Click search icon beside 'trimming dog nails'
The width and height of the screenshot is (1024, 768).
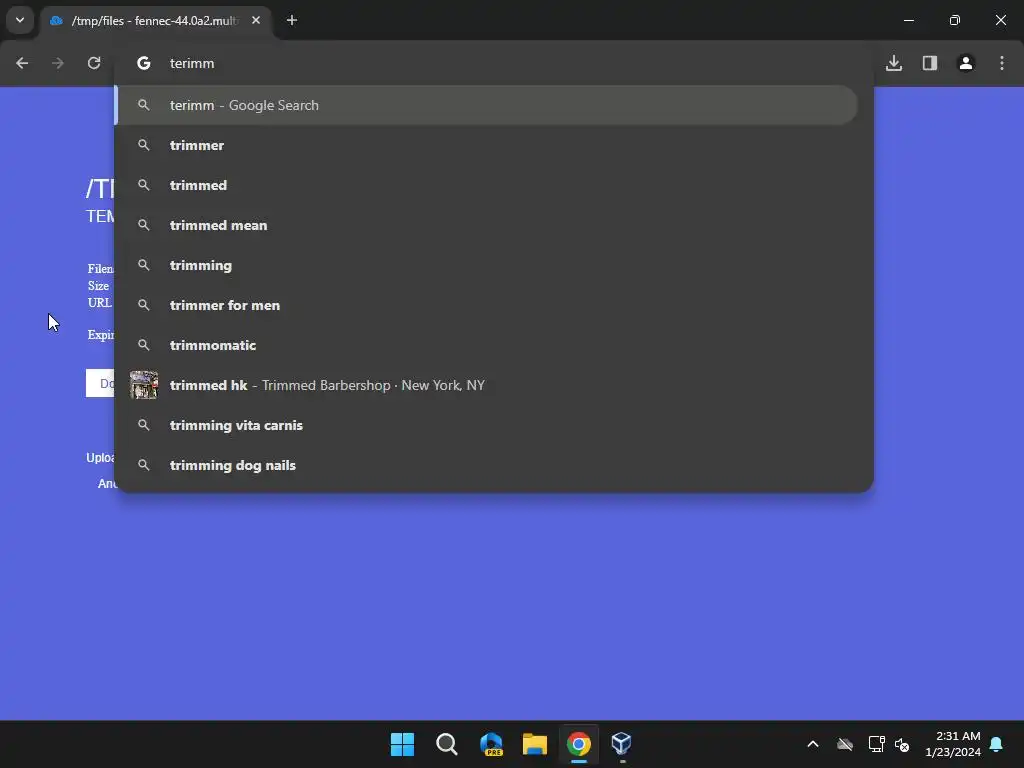[x=144, y=465]
